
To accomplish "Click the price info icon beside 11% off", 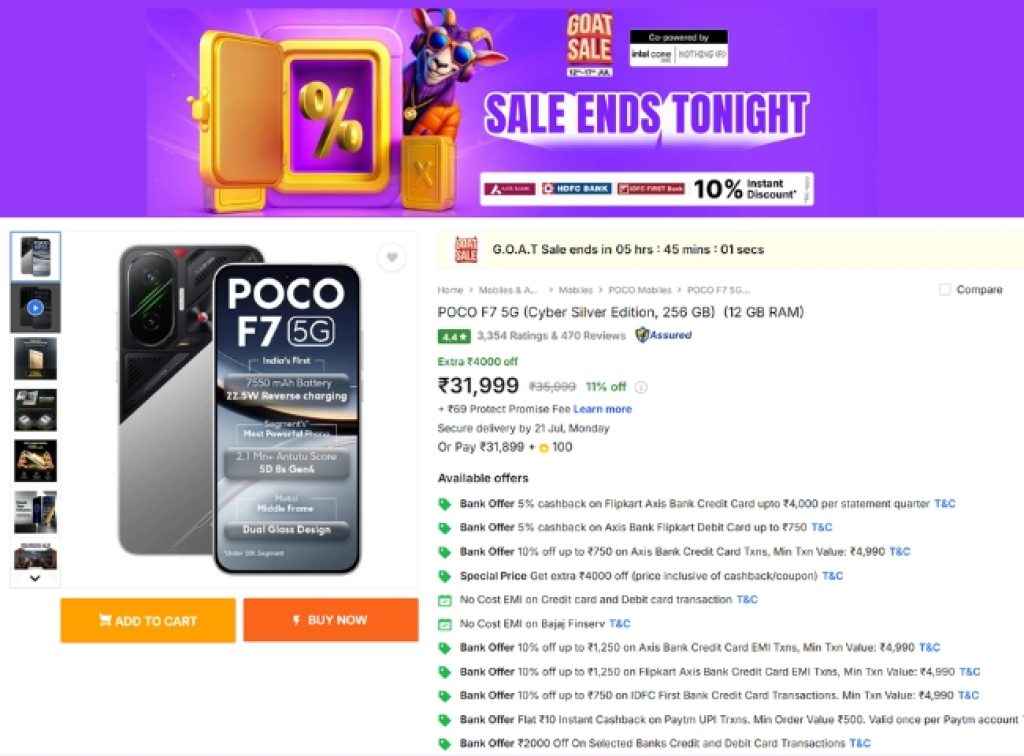I will [641, 387].
